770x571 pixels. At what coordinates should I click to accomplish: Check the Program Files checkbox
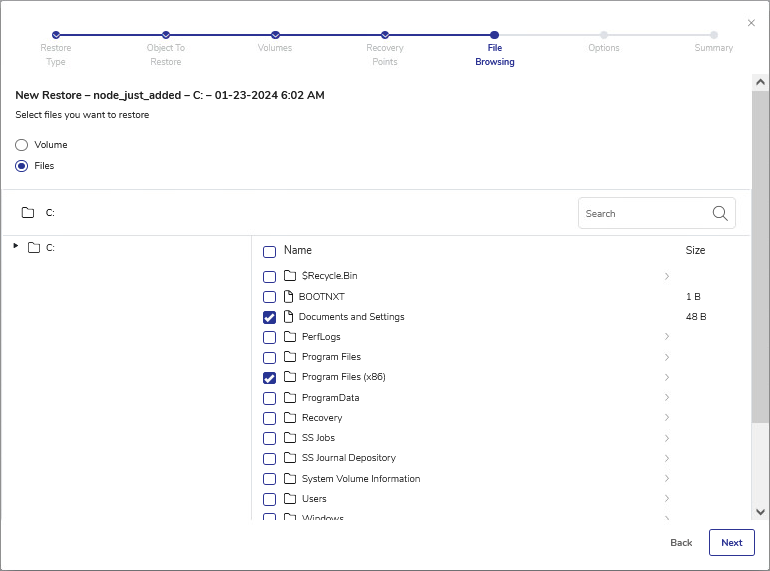click(269, 358)
